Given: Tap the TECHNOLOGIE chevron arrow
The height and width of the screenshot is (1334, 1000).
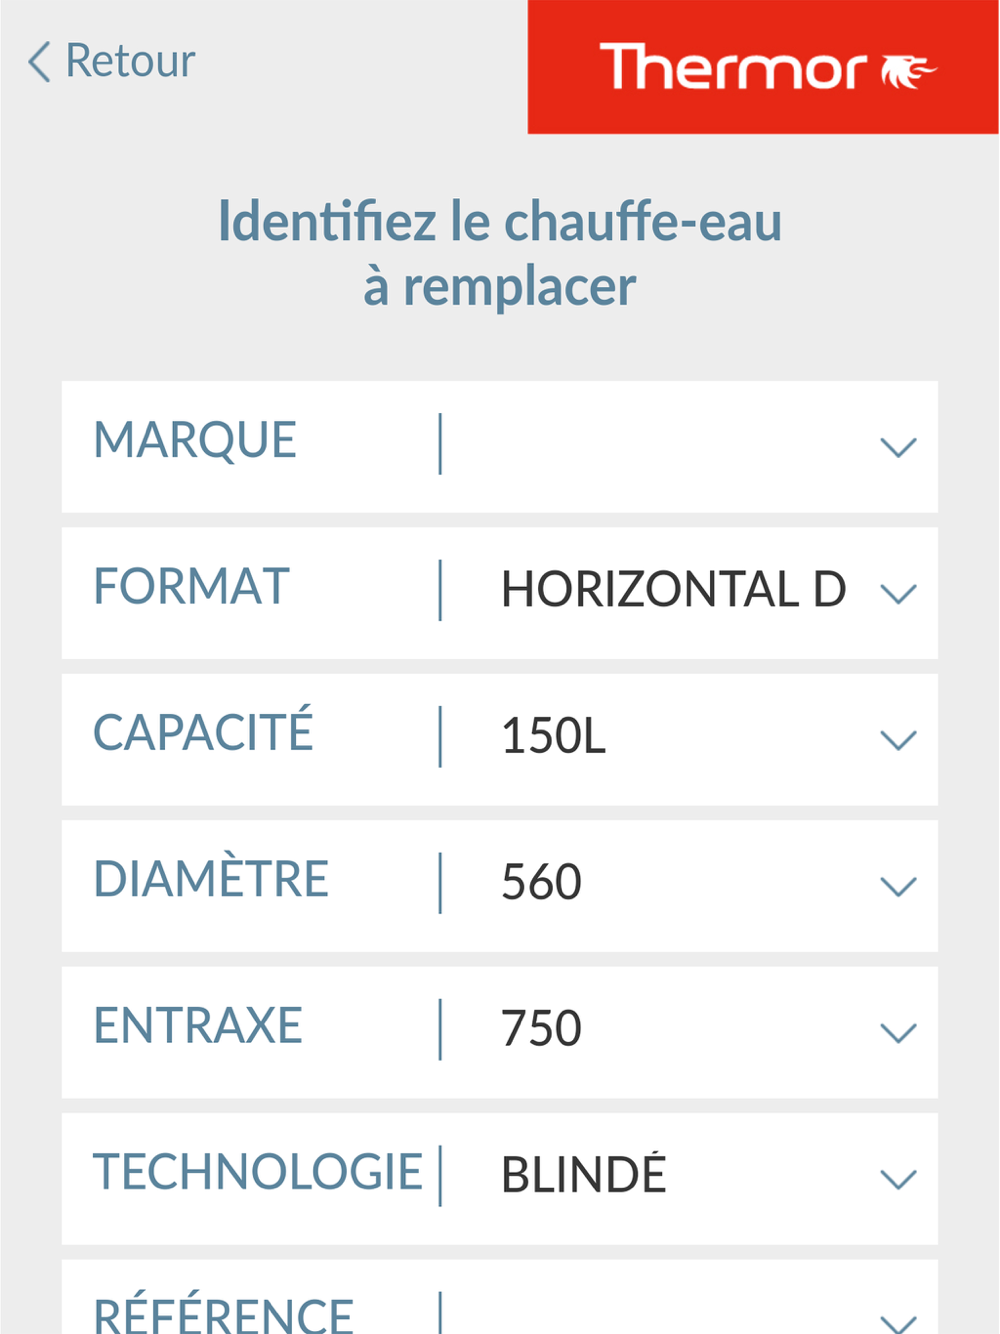Looking at the screenshot, I should point(898,1179).
